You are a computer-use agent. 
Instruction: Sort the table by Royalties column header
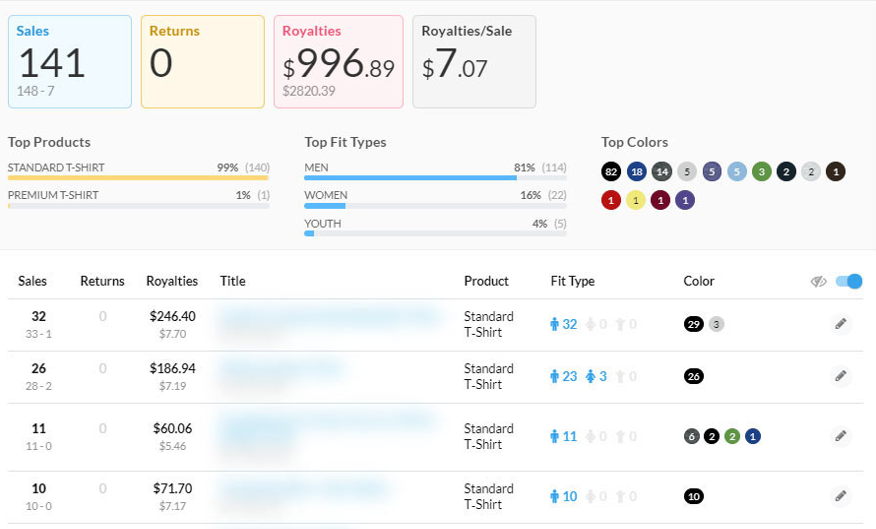[x=172, y=282]
